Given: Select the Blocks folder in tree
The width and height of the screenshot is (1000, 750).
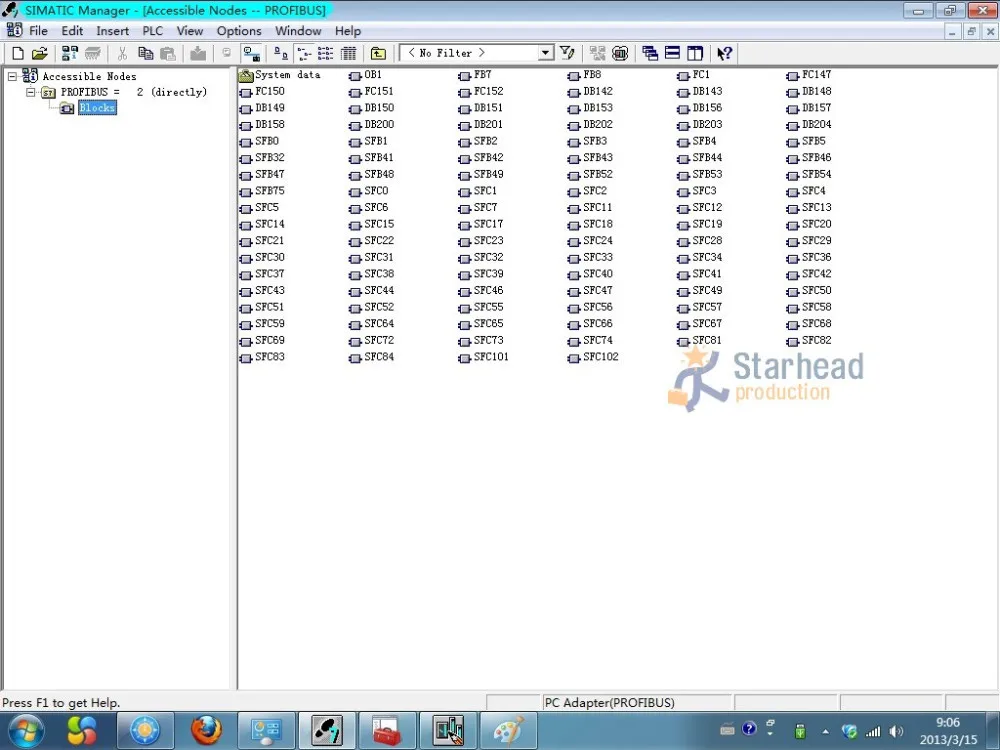Looking at the screenshot, I should [x=98, y=108].
